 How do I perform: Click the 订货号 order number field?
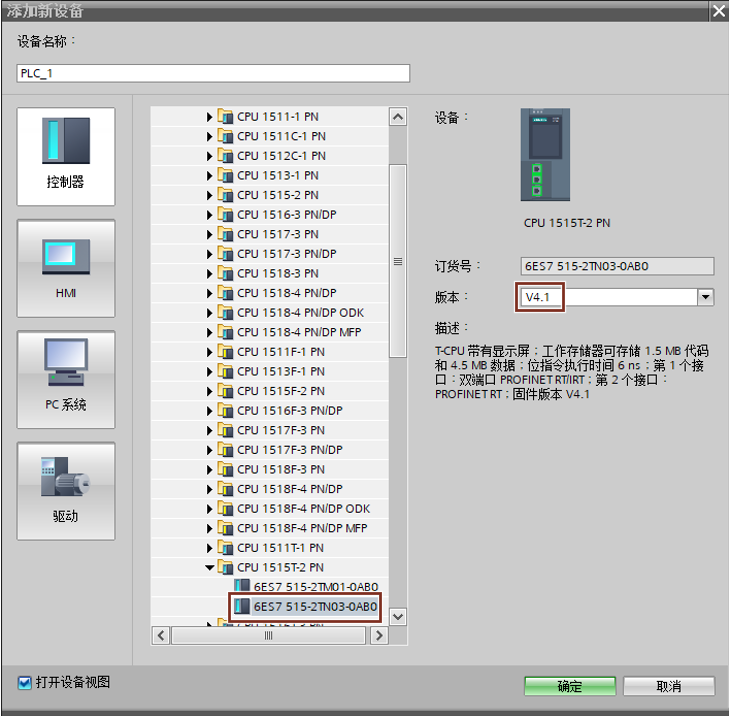[617, 266]
